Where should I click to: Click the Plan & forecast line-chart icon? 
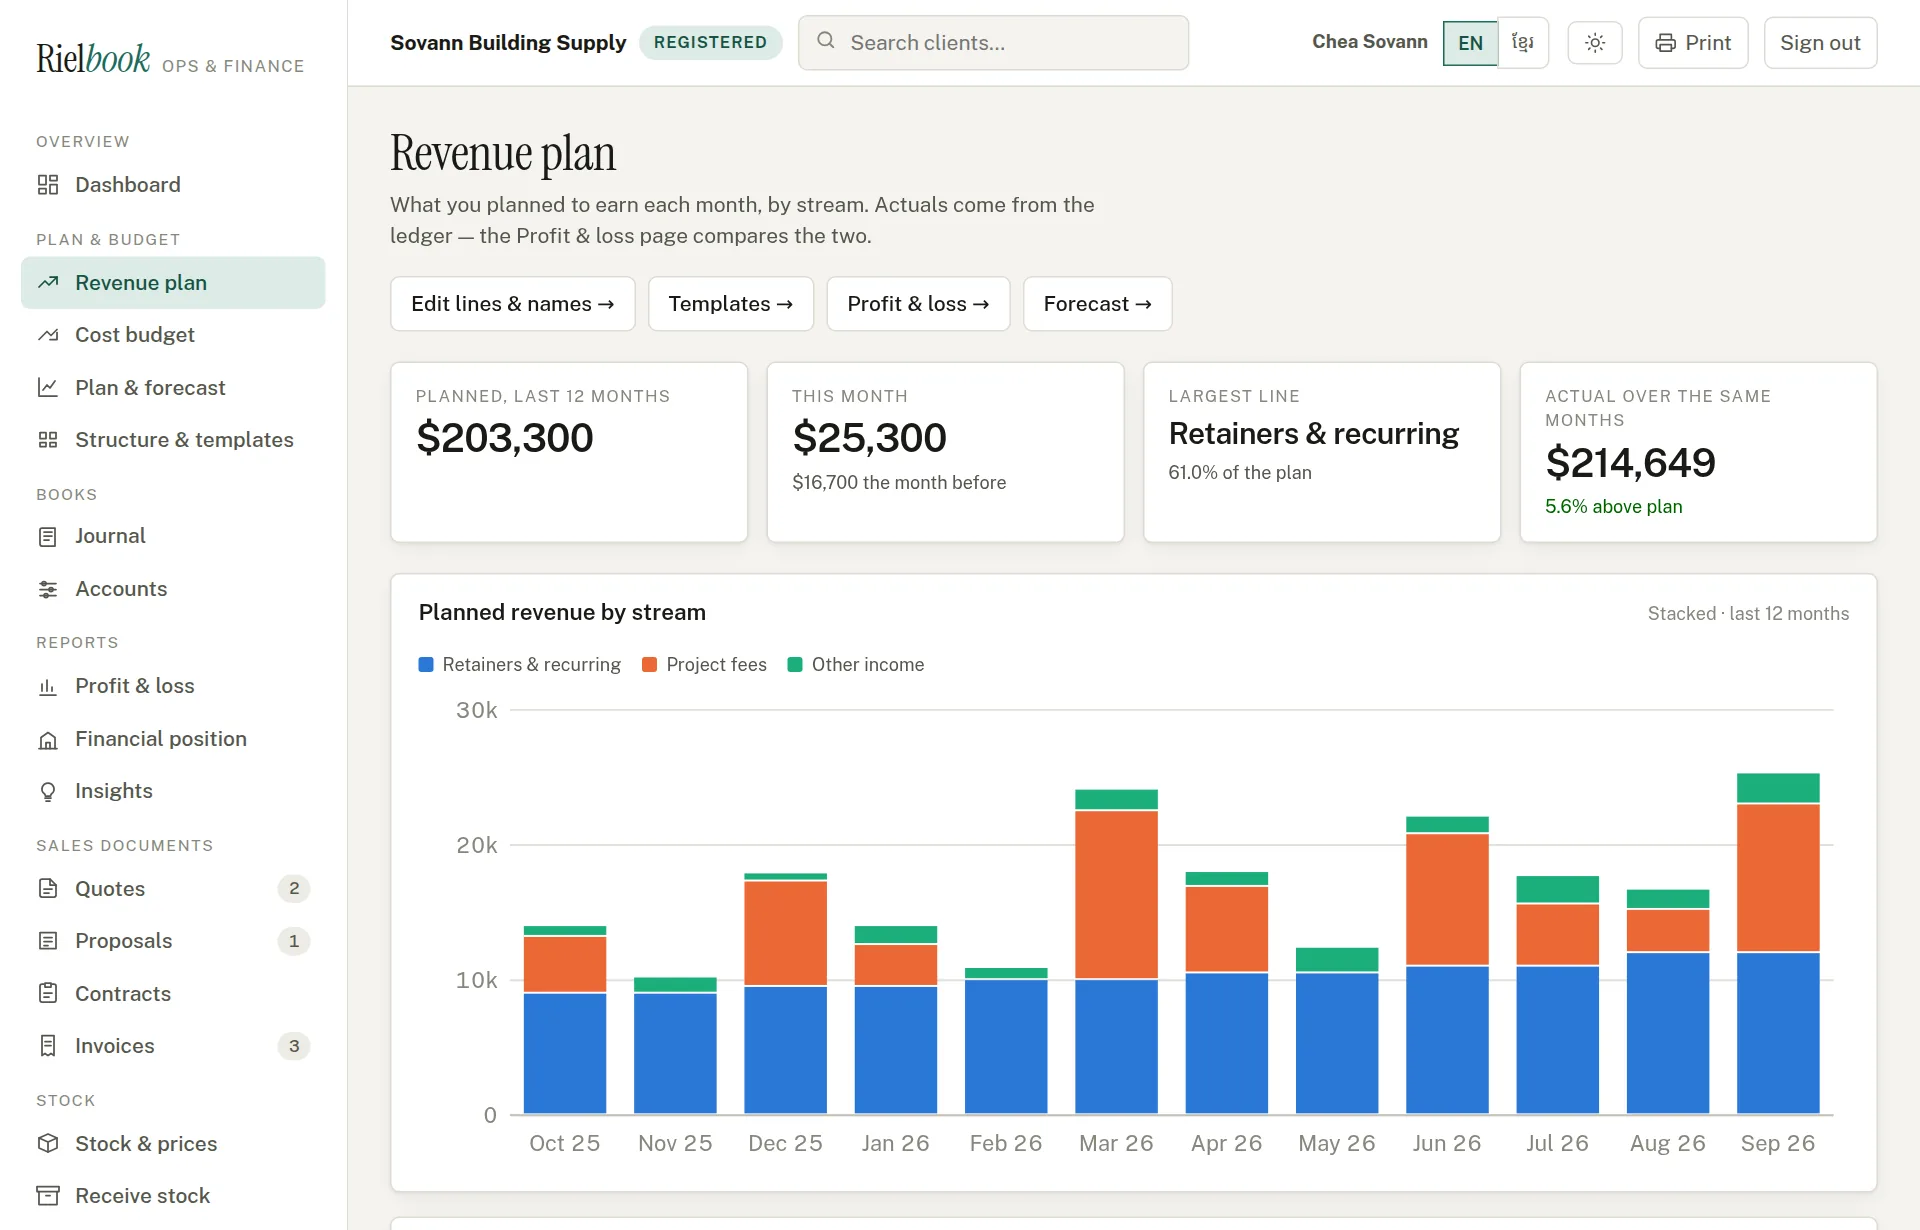[48, 388]
